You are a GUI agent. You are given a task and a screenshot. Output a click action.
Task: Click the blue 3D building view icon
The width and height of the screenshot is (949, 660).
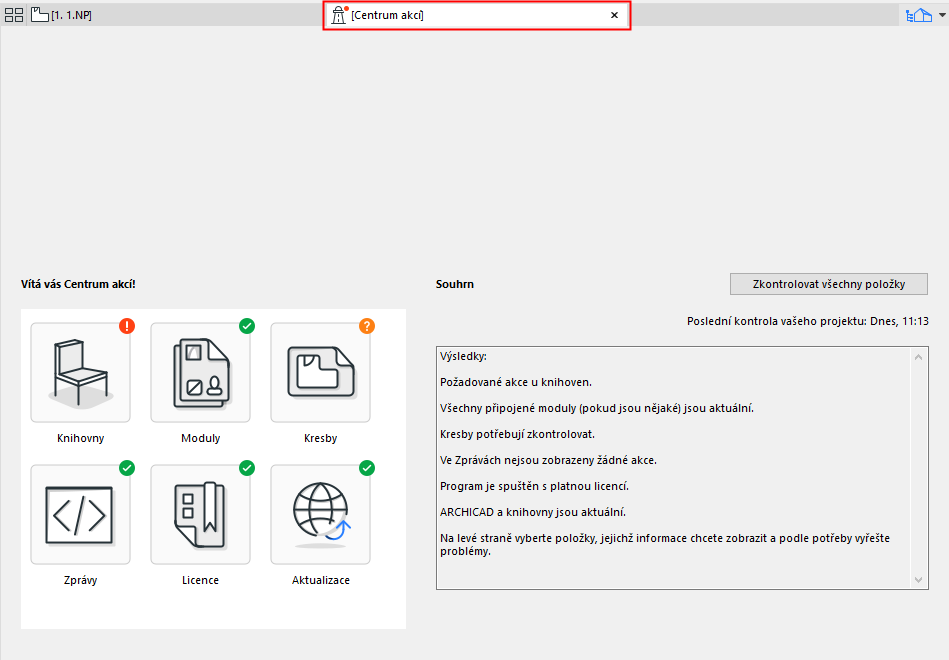coord(919,15)
